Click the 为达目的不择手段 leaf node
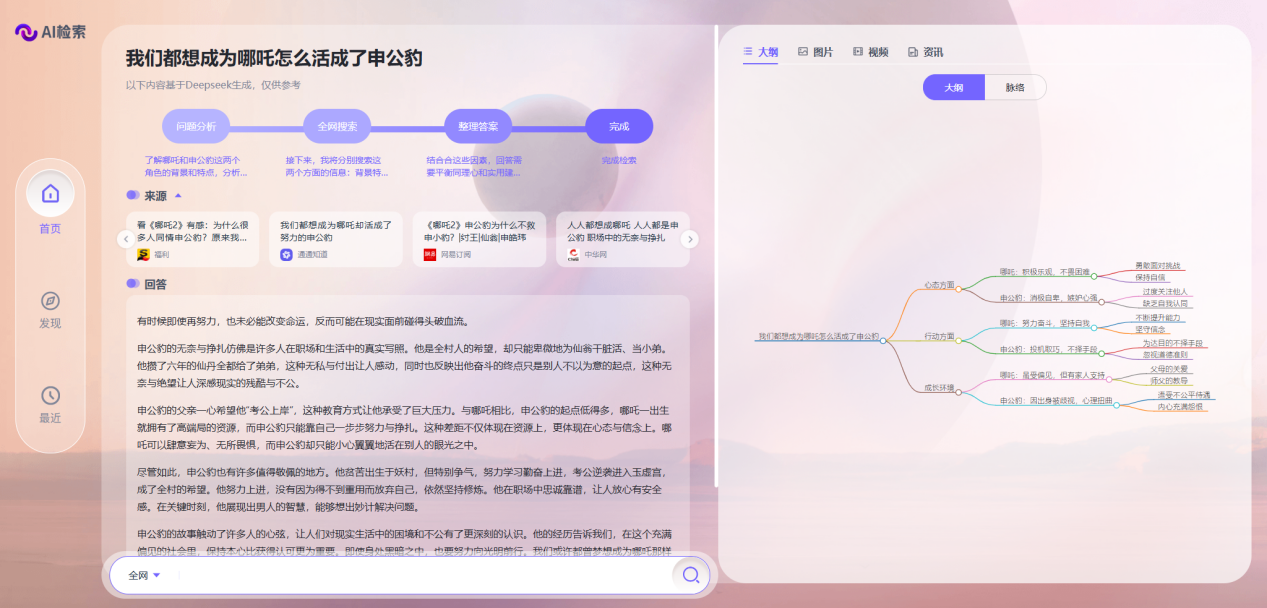The image size is (1267, 608). 1172,343
